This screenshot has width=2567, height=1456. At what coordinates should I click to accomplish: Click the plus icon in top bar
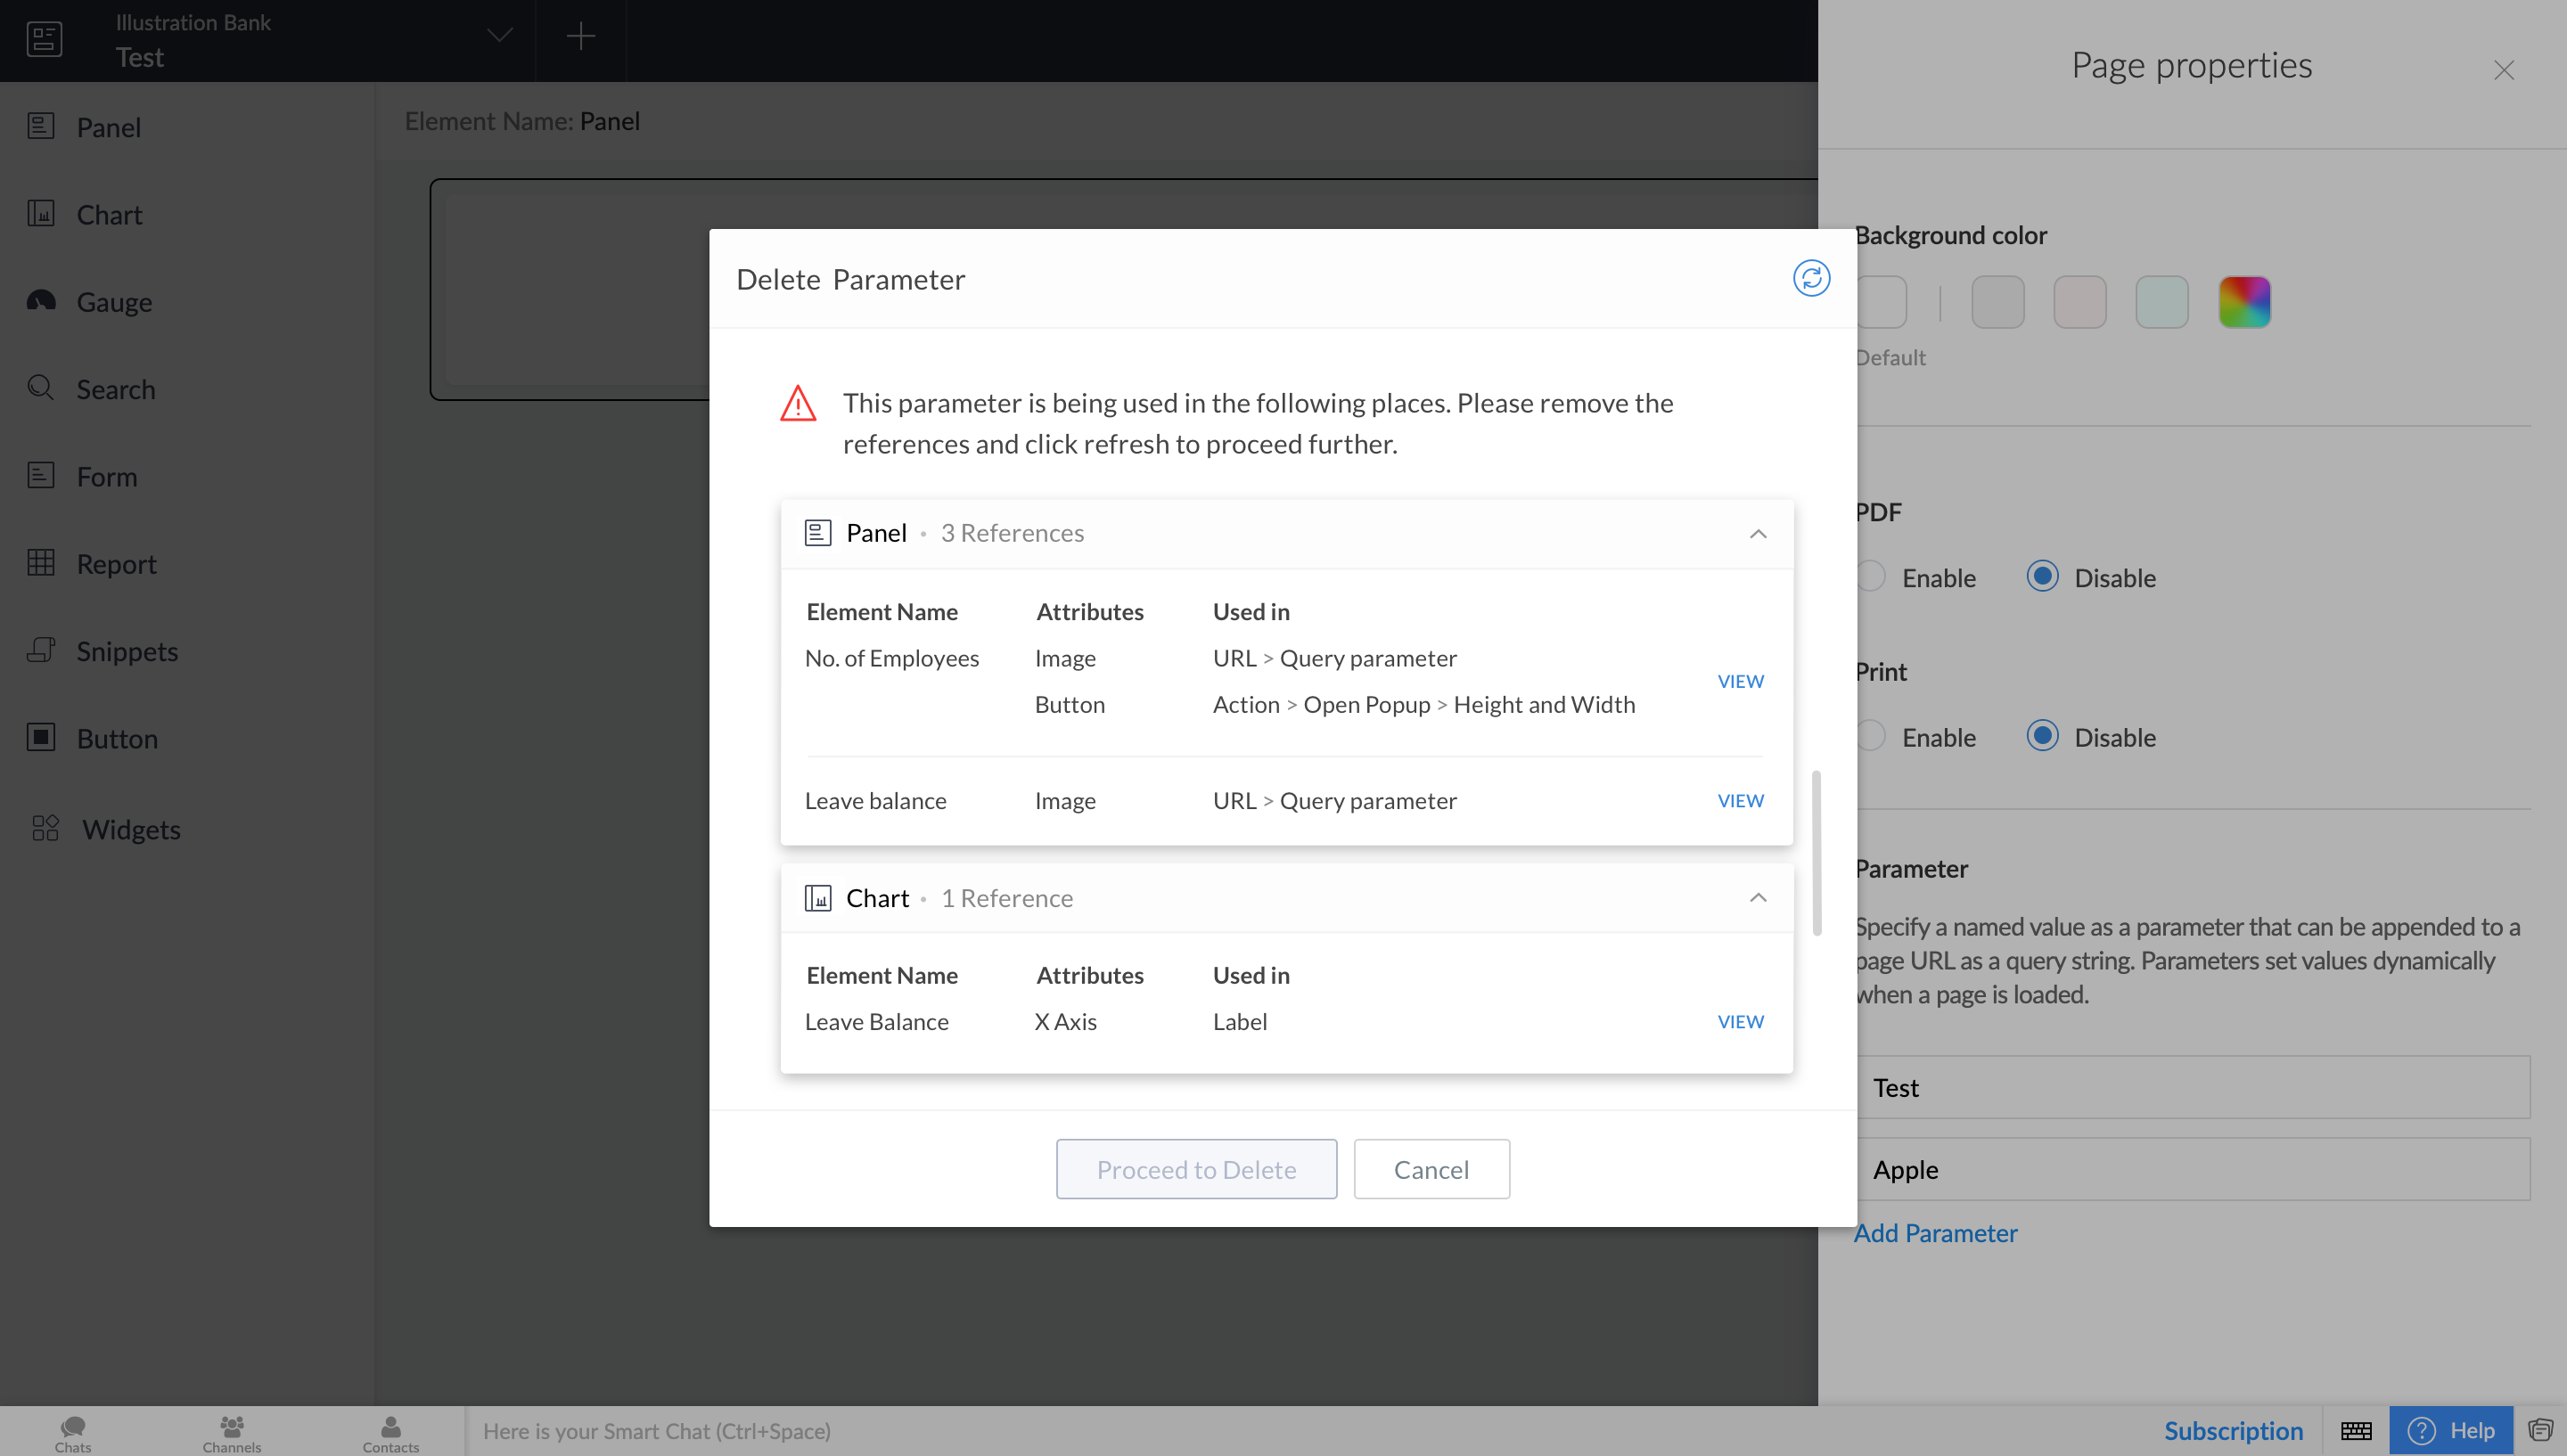[x=580, y=37]
